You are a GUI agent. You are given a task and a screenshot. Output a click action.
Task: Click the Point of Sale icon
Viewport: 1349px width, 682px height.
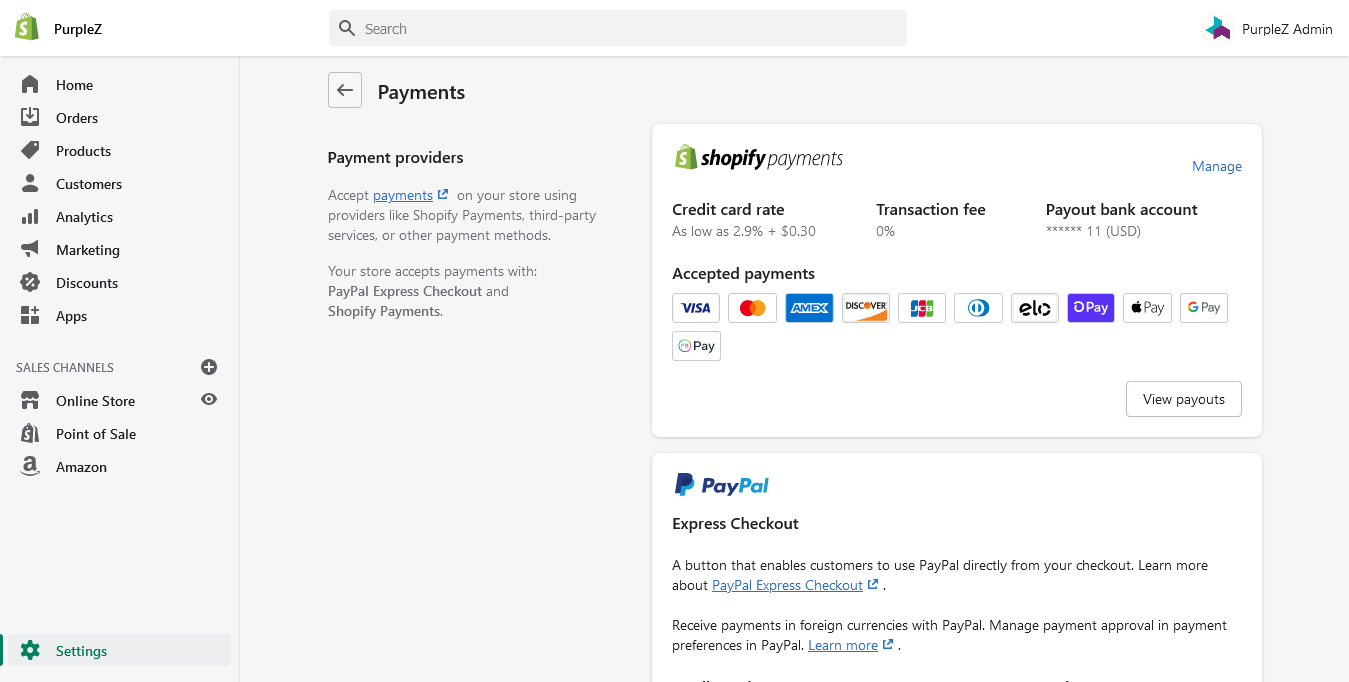coord(30,433)
